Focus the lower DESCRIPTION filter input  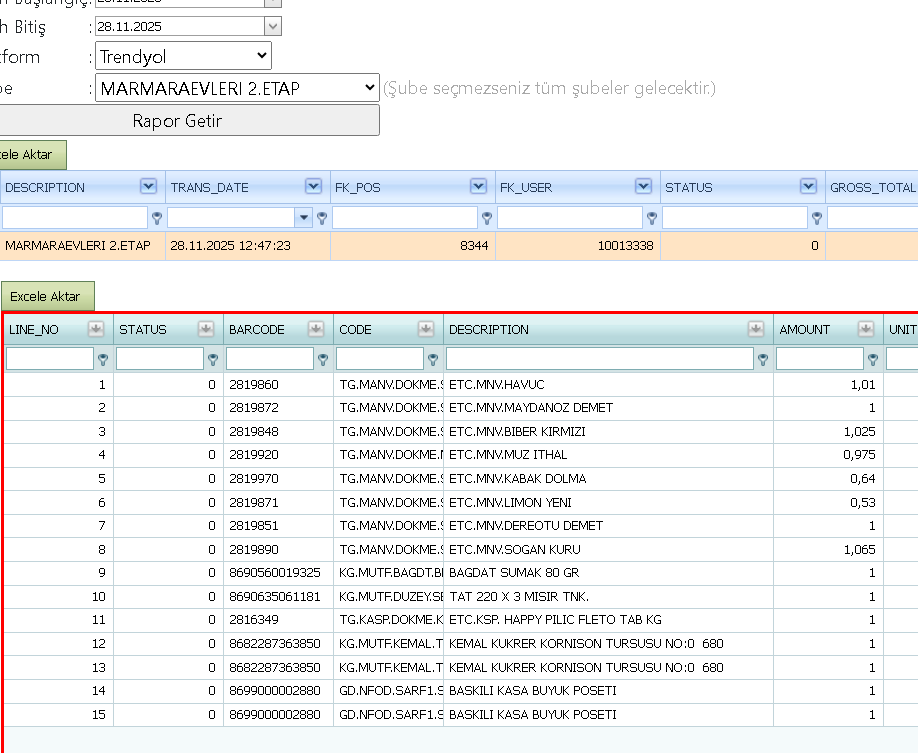pos(600,359)
